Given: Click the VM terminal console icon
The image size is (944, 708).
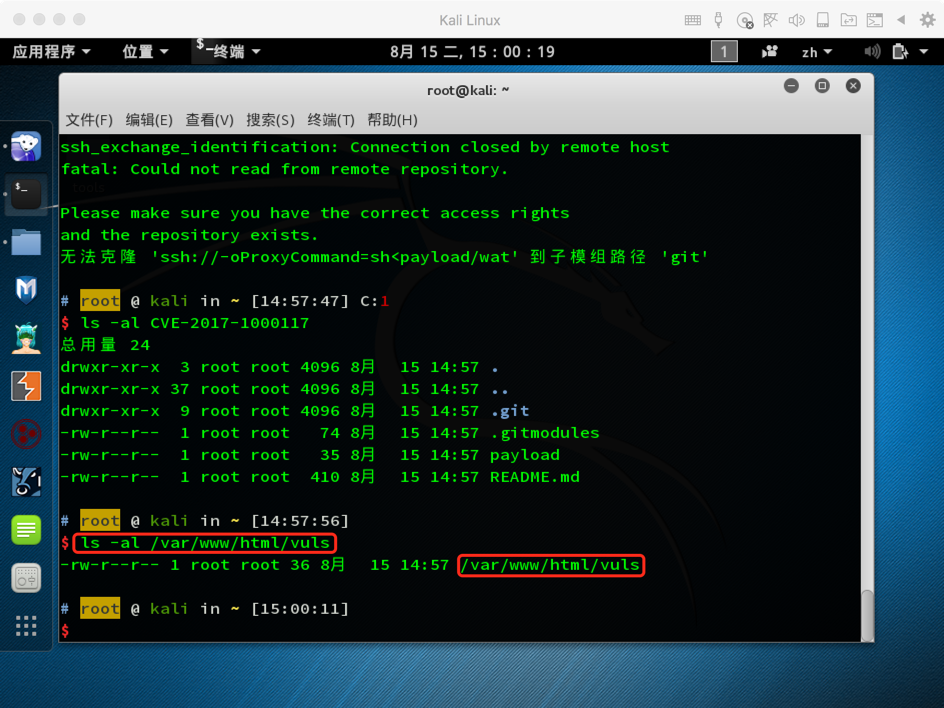Looking at the screenshot, I should pyautogui.click(x=875, y=20).
